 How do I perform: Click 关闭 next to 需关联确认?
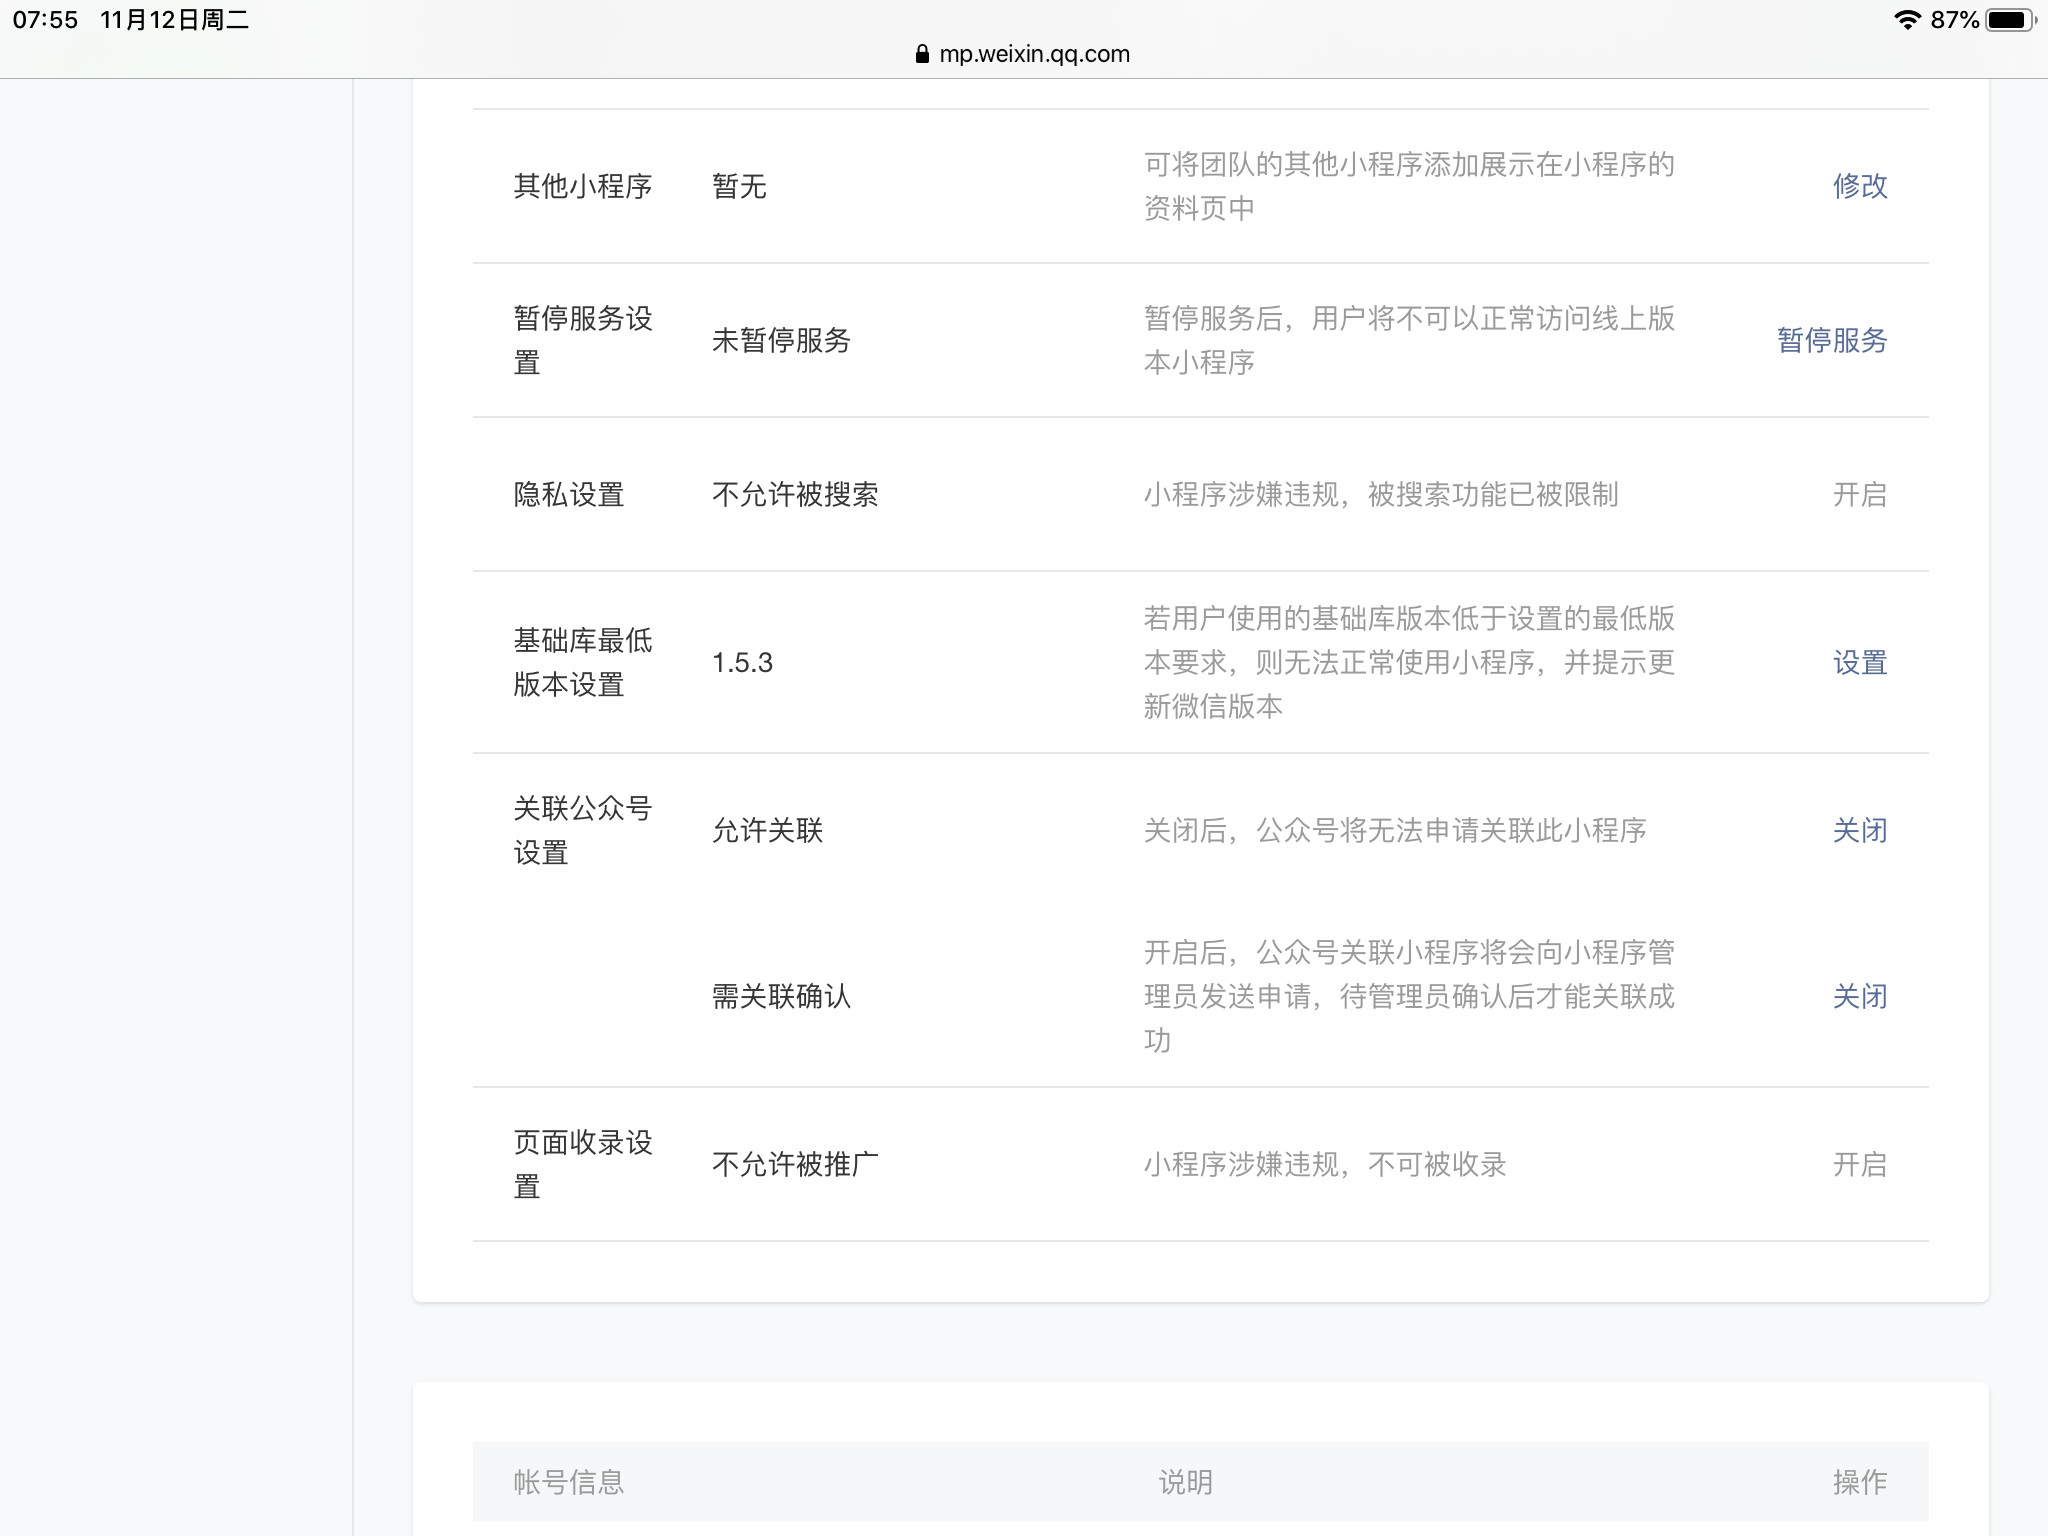tap(1859, 996)
